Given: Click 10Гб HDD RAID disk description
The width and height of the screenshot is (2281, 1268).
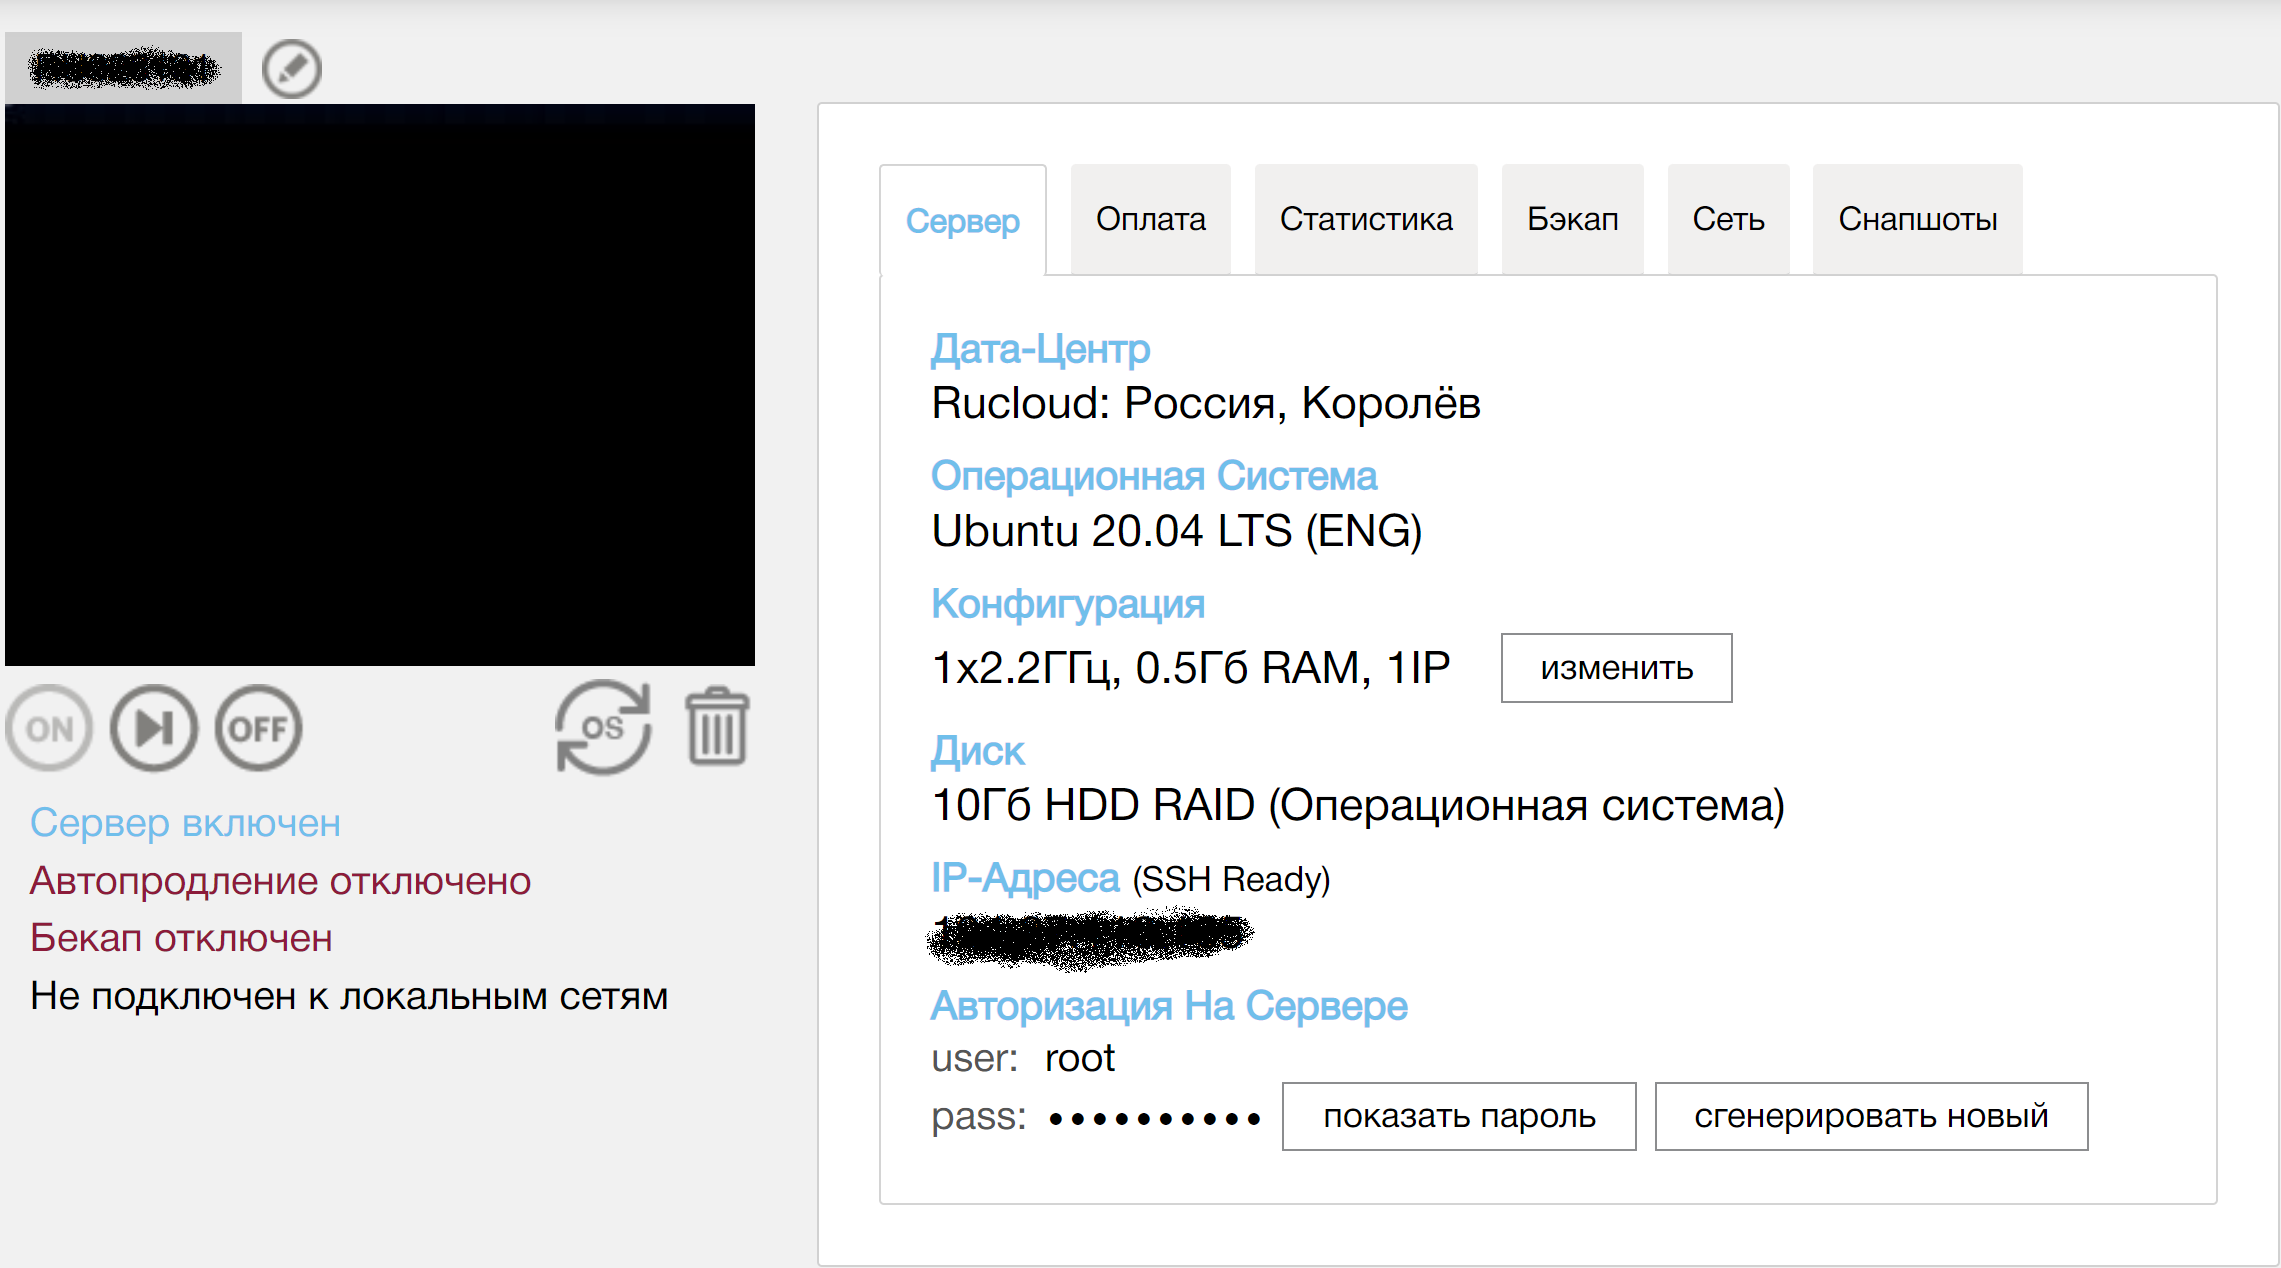Looking at the screenshot, I should (x=1358, y=805).
